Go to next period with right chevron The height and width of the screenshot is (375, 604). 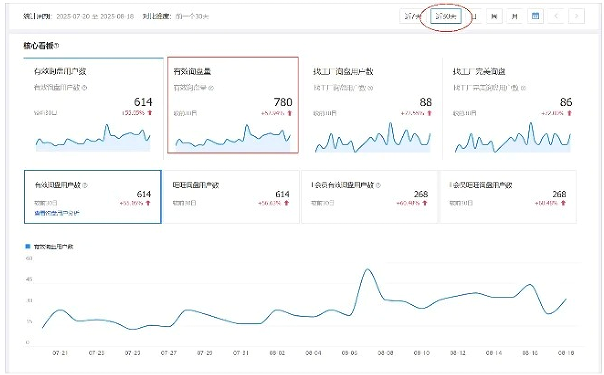576,16
